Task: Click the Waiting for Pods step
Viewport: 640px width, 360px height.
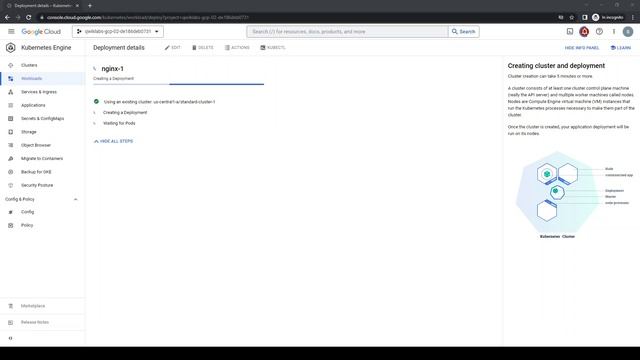Action: (x=119, y=123)
